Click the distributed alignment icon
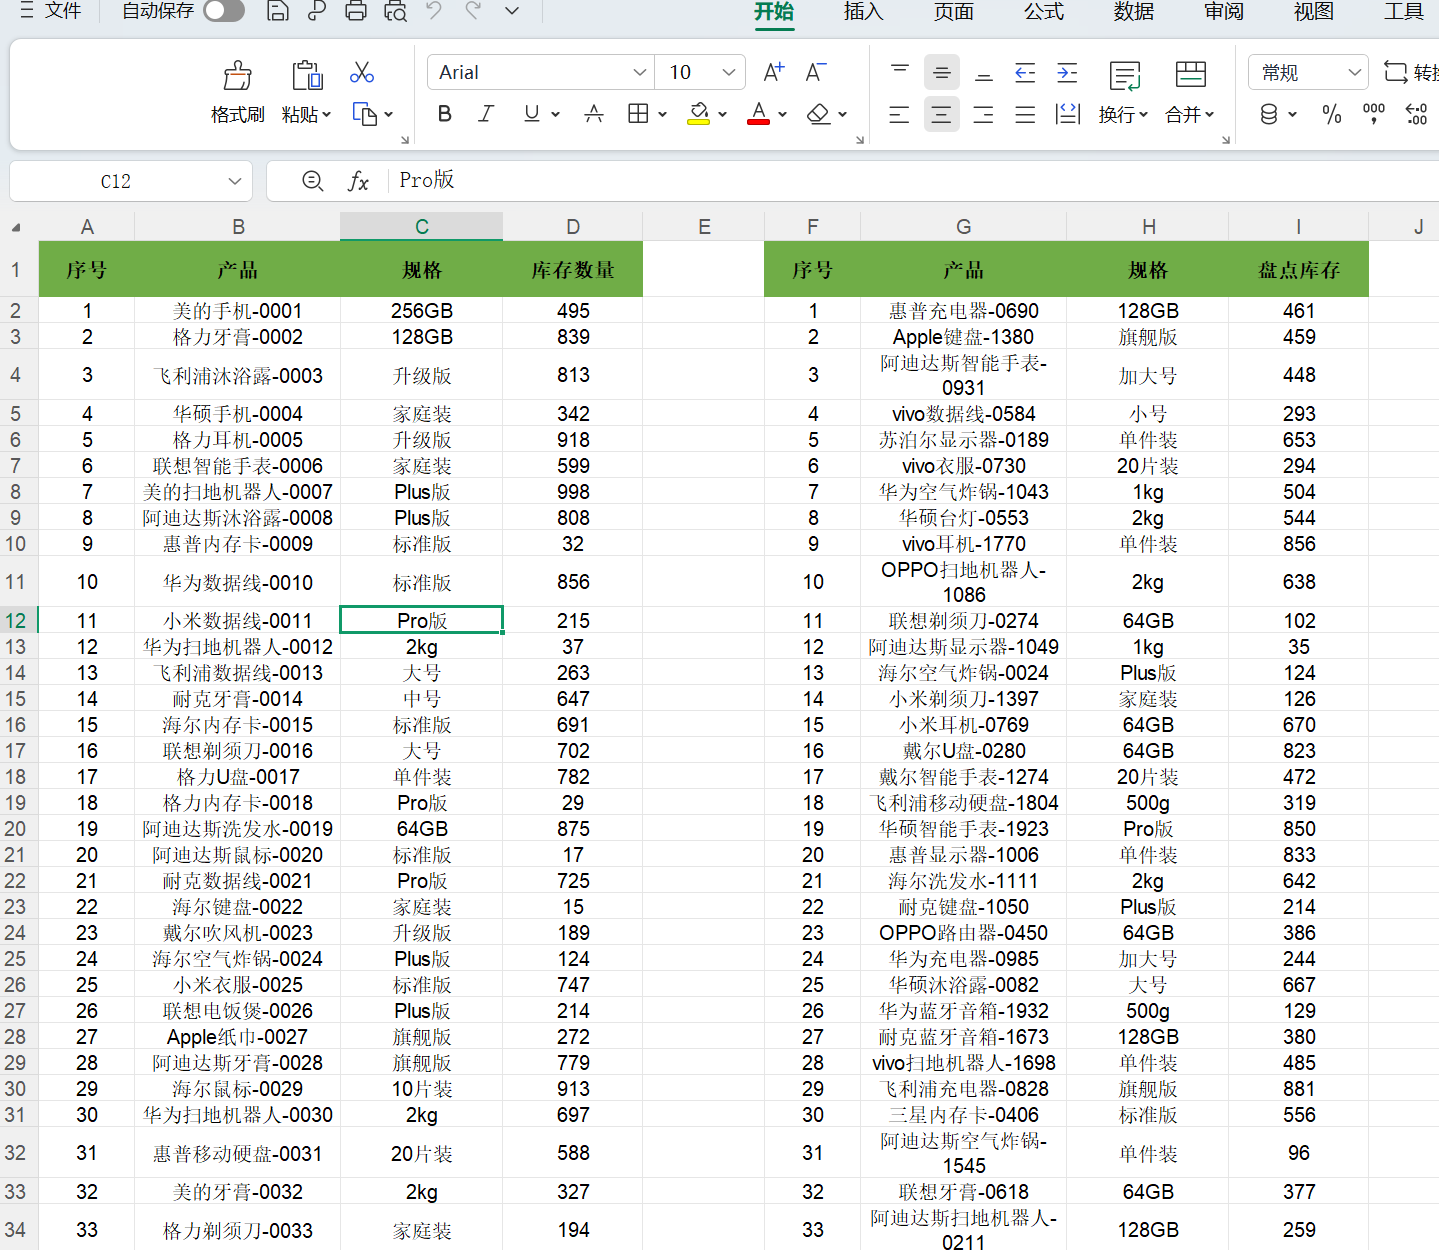The height and width of the screenshot is (1250, 1439). (x=1068, y=114)
